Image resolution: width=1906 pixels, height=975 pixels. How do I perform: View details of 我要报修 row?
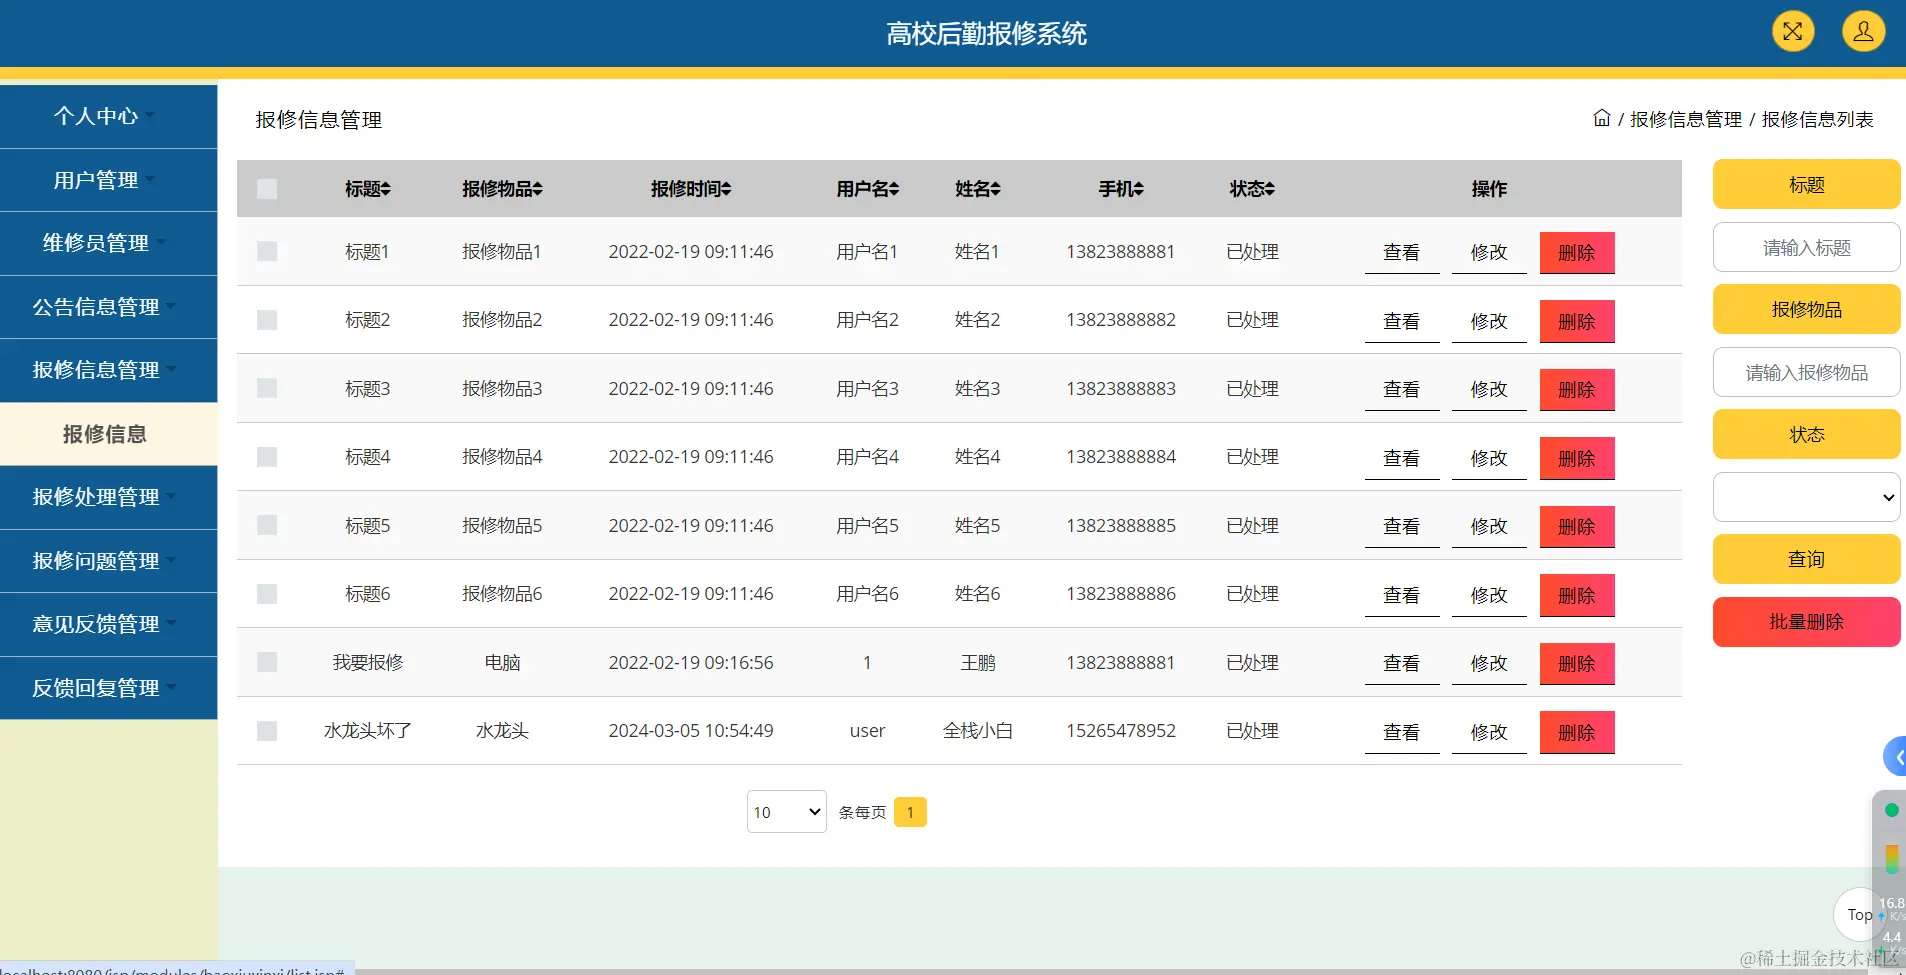[x=1401, y=664]
